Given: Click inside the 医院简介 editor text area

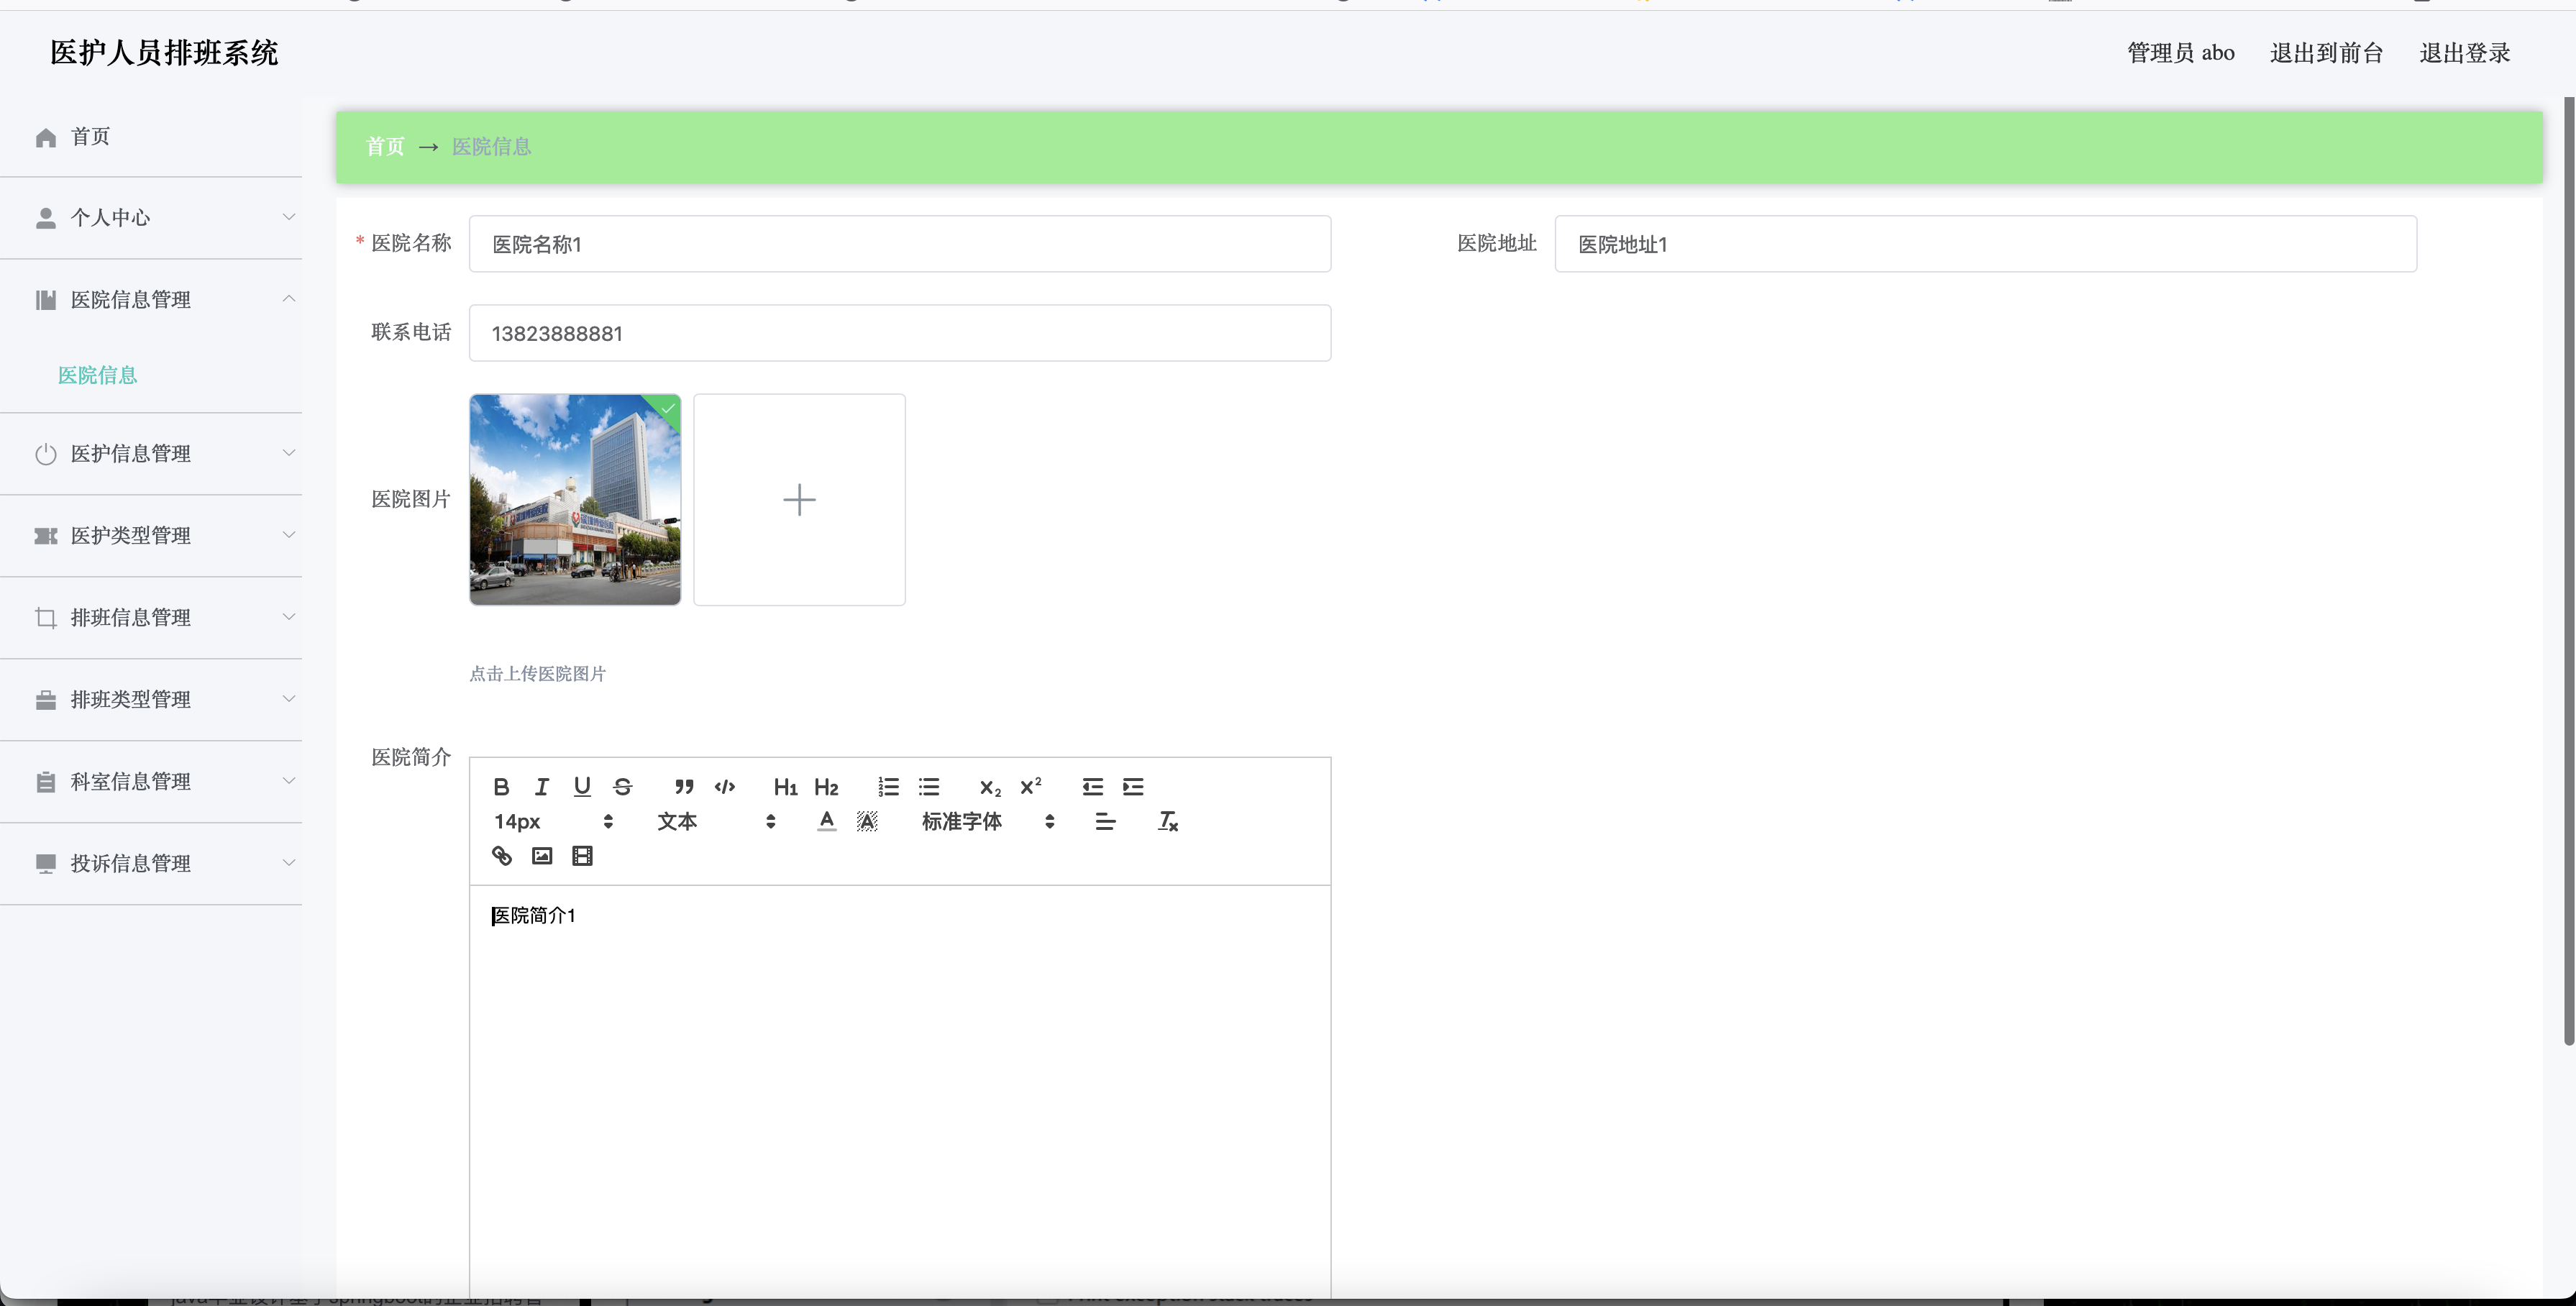Looking at the screenshot, I should point(900,1090).
